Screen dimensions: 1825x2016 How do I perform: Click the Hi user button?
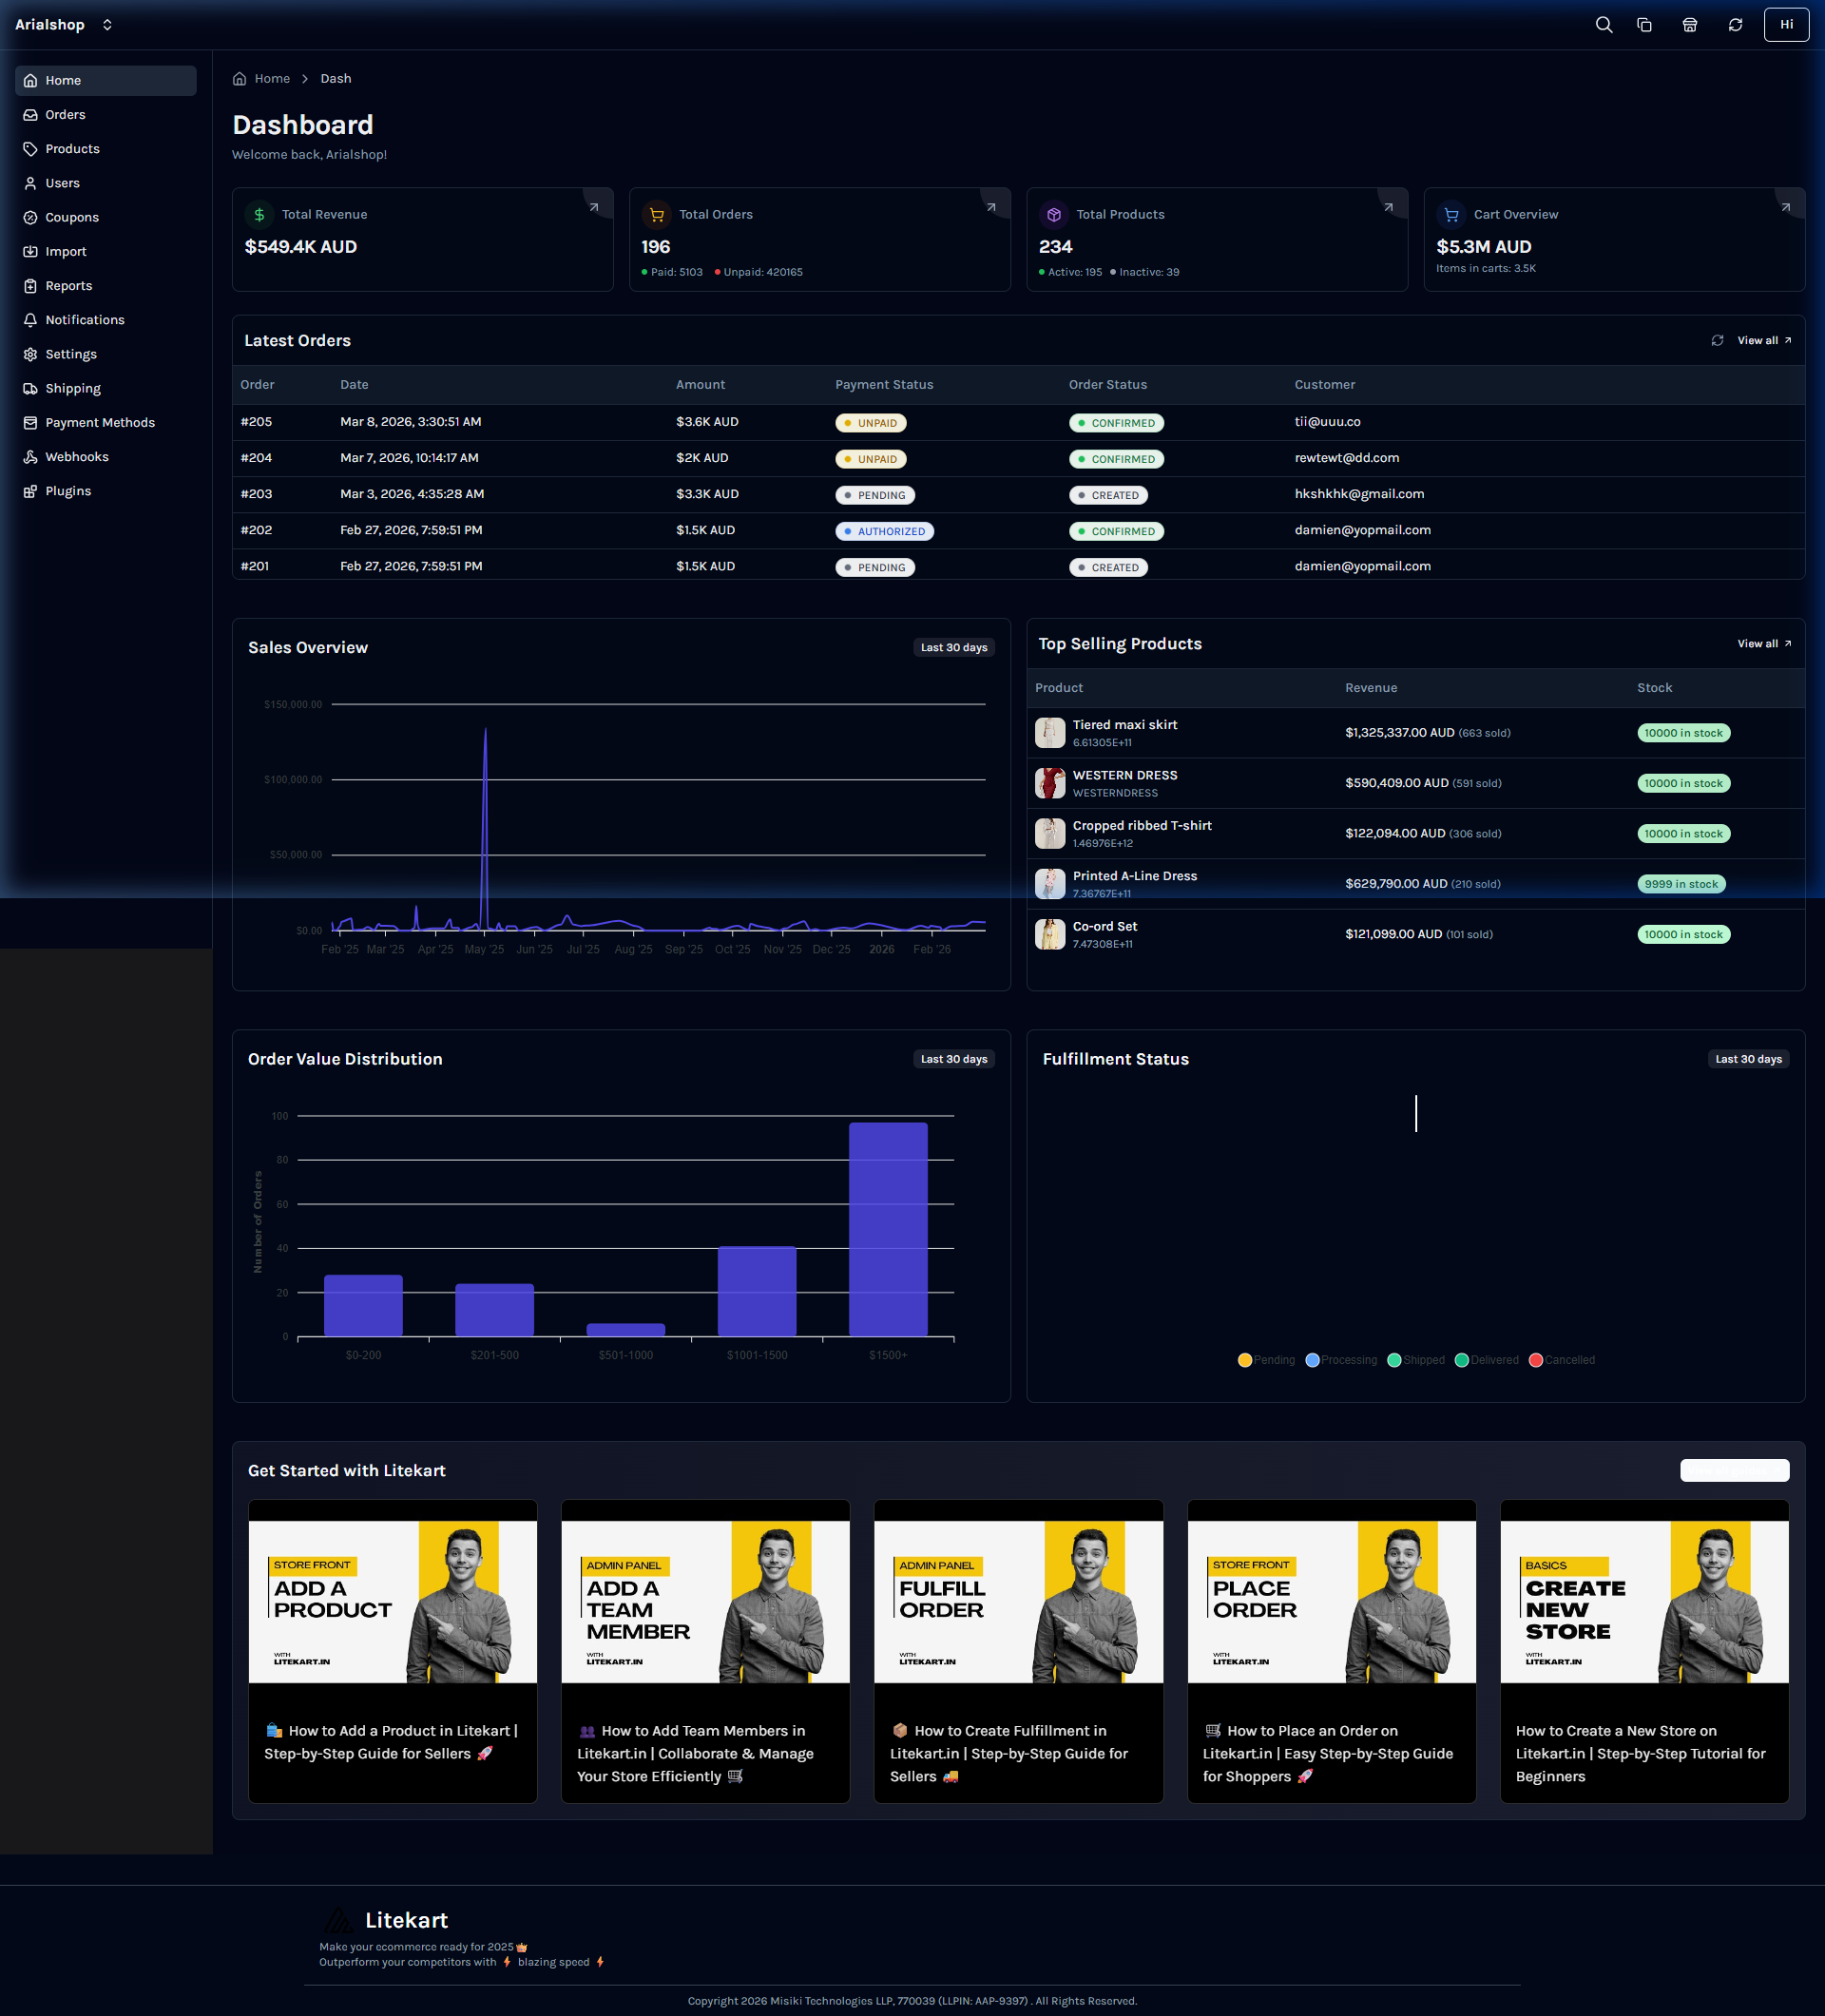(1786, 25)
